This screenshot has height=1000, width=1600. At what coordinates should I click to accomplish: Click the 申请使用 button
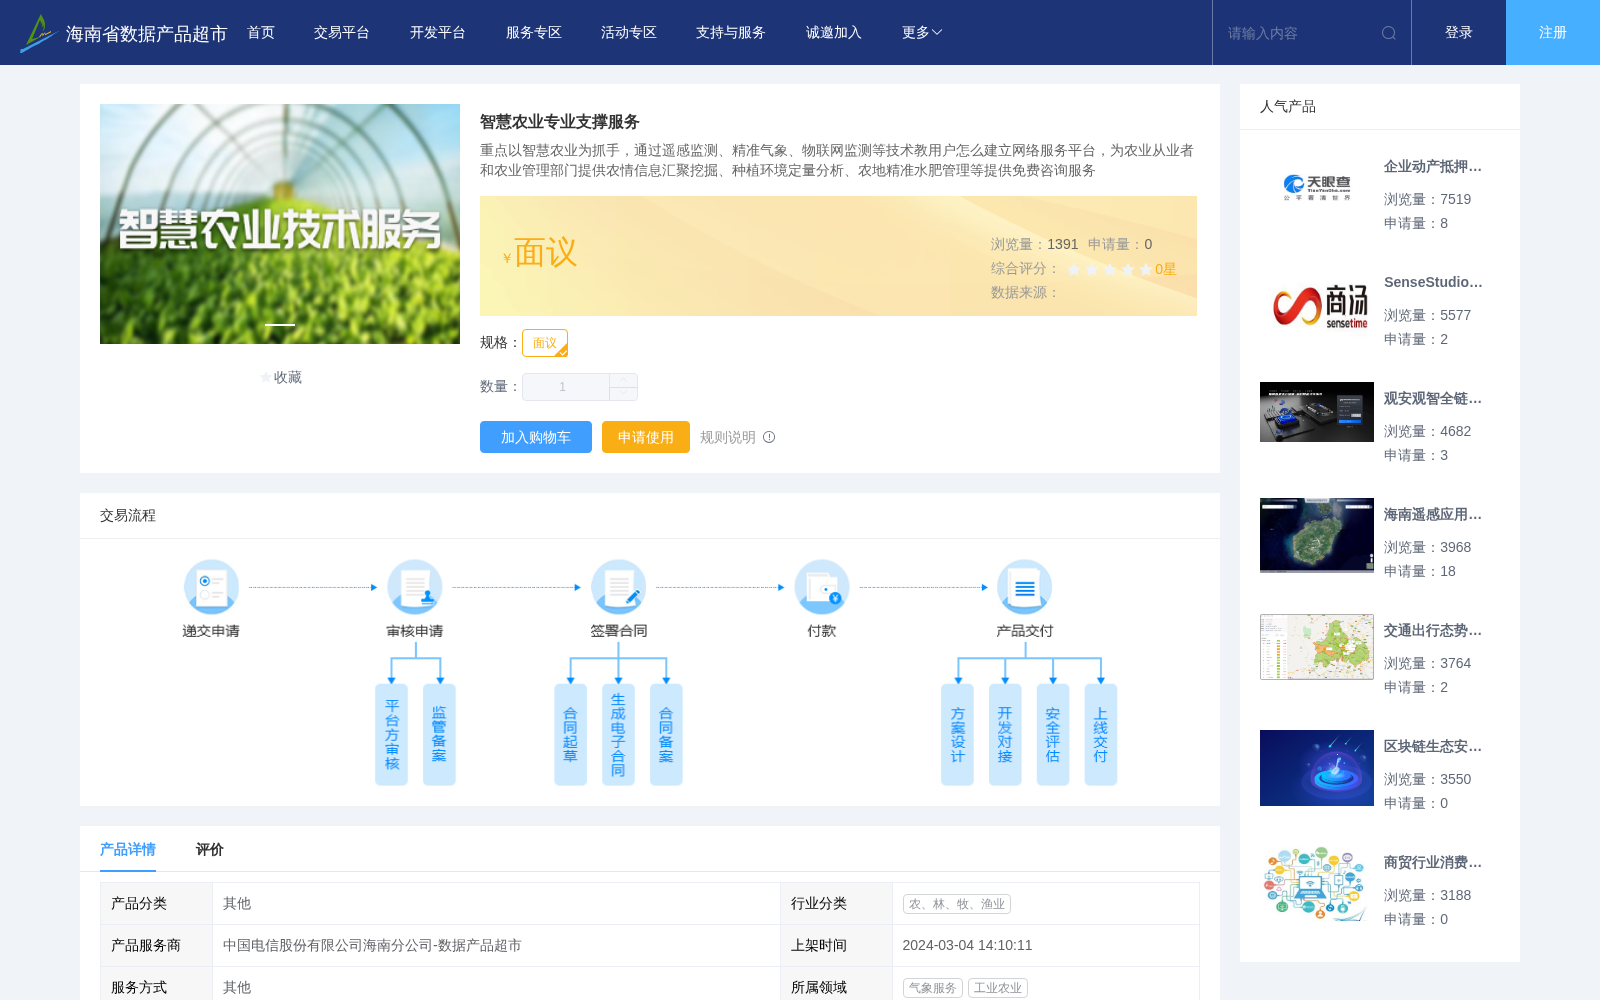pos(646,437)
